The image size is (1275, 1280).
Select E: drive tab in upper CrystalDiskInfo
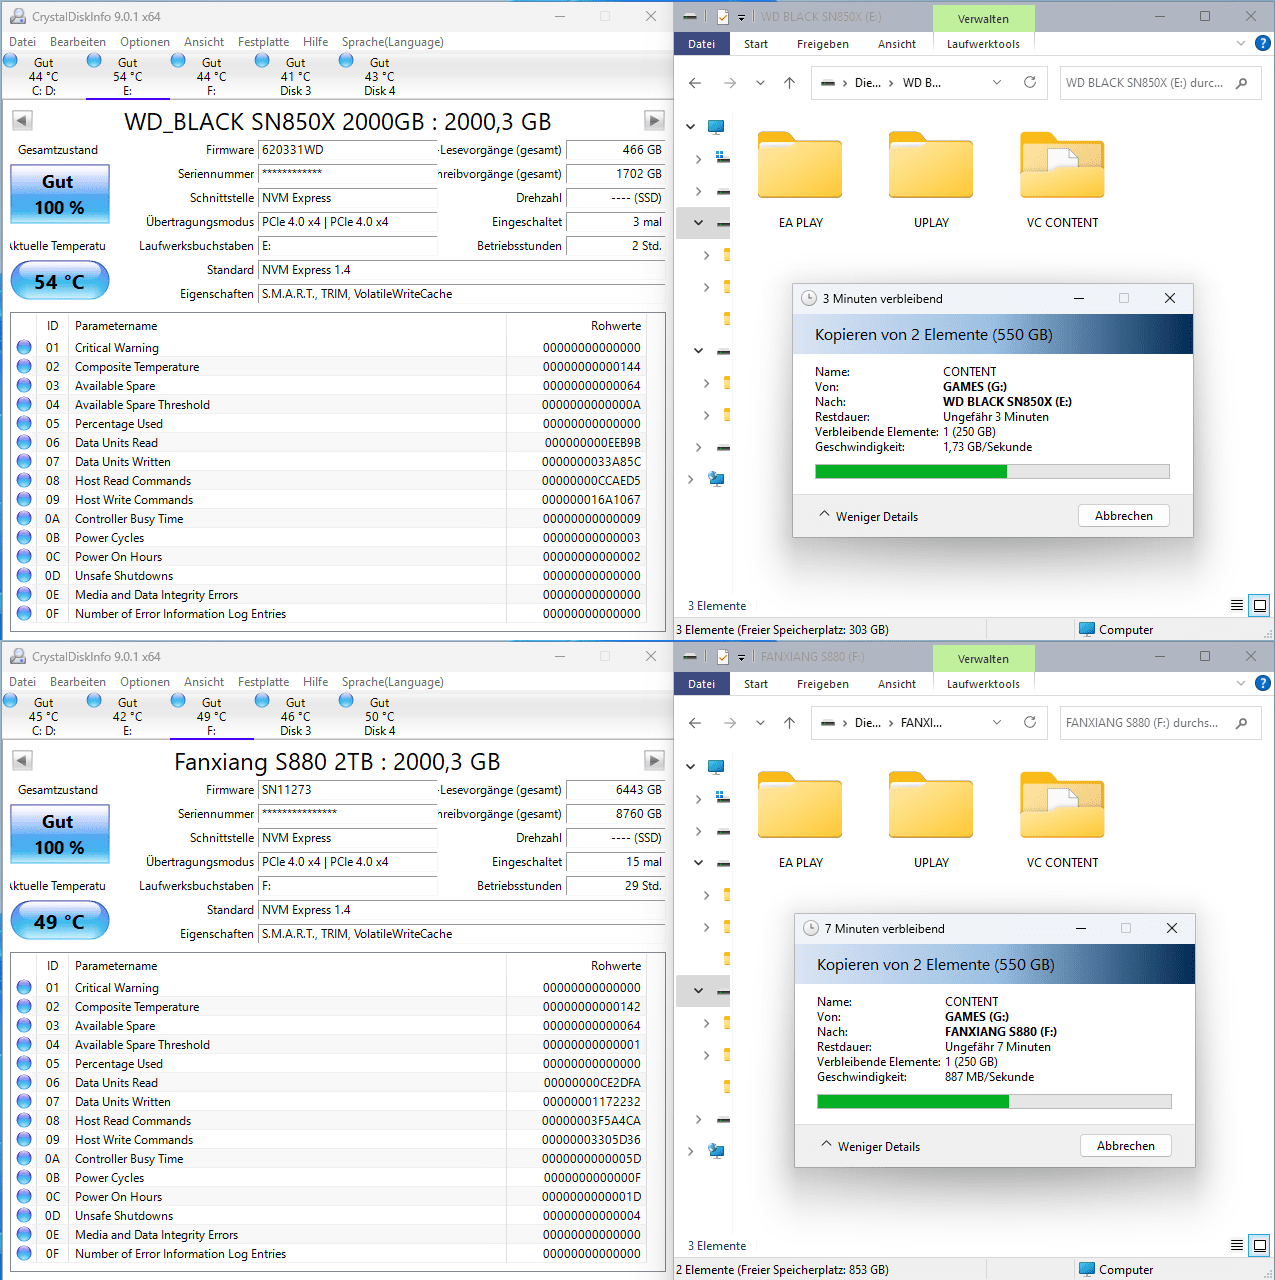[x=127, y=76]
